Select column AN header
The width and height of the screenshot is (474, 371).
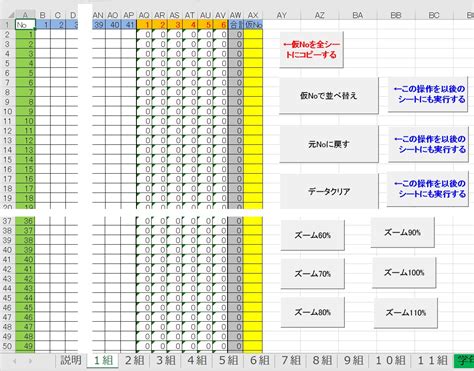(x=98, y=15)
